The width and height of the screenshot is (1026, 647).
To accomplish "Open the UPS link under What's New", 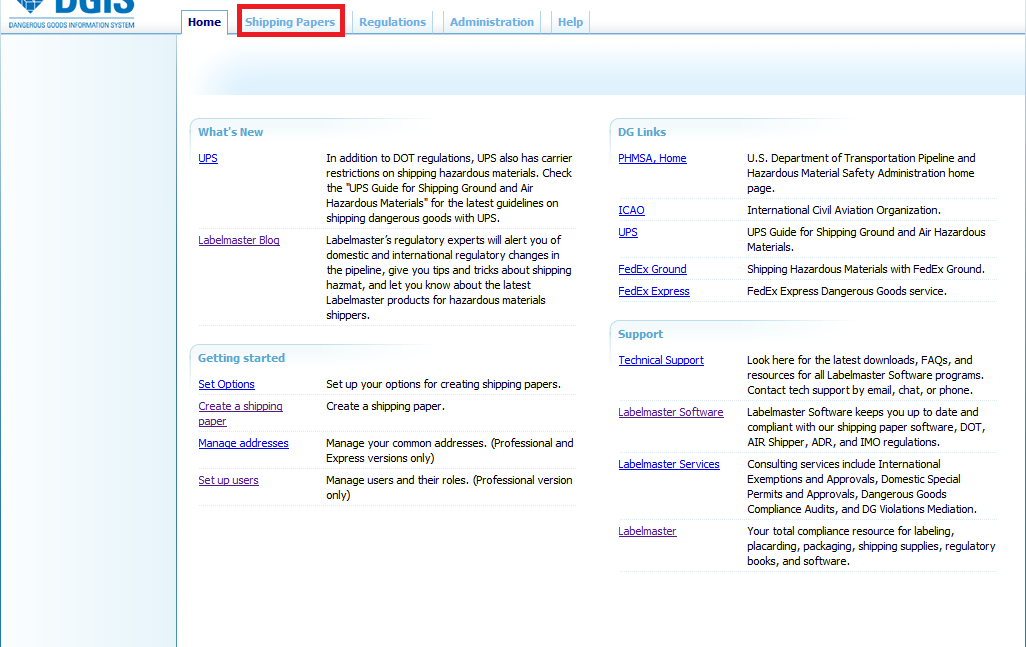I will [208, 158].
